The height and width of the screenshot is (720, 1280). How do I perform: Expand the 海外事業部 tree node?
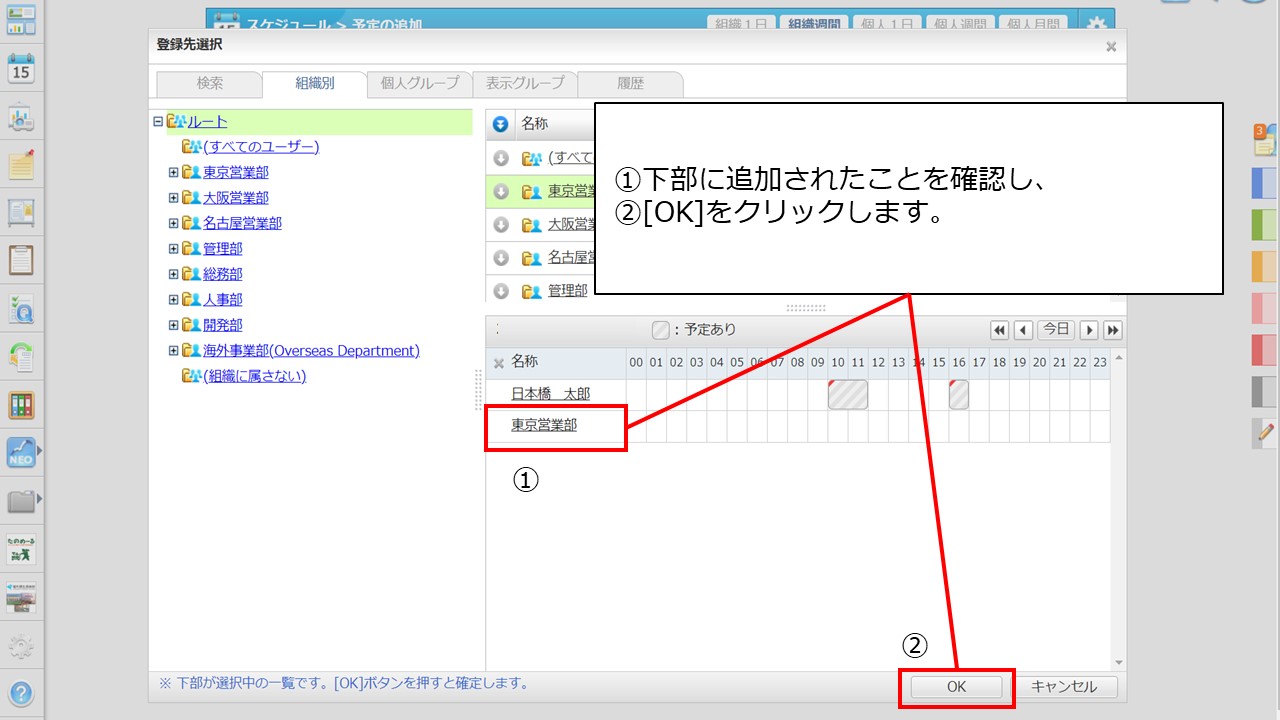(x=174, y=351)
